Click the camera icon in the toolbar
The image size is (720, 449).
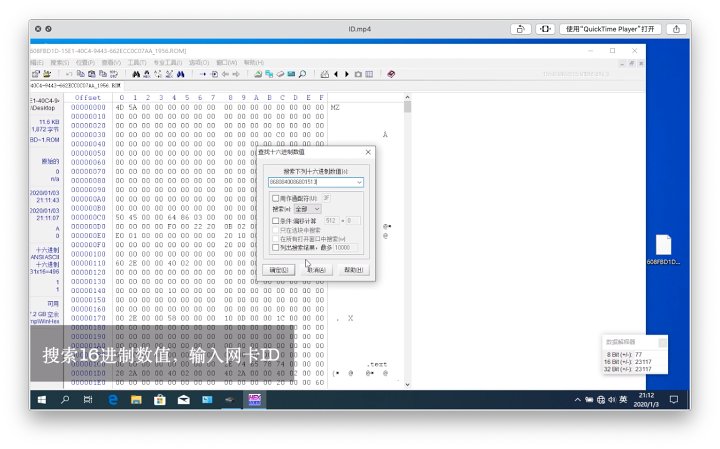pos(358,74)
